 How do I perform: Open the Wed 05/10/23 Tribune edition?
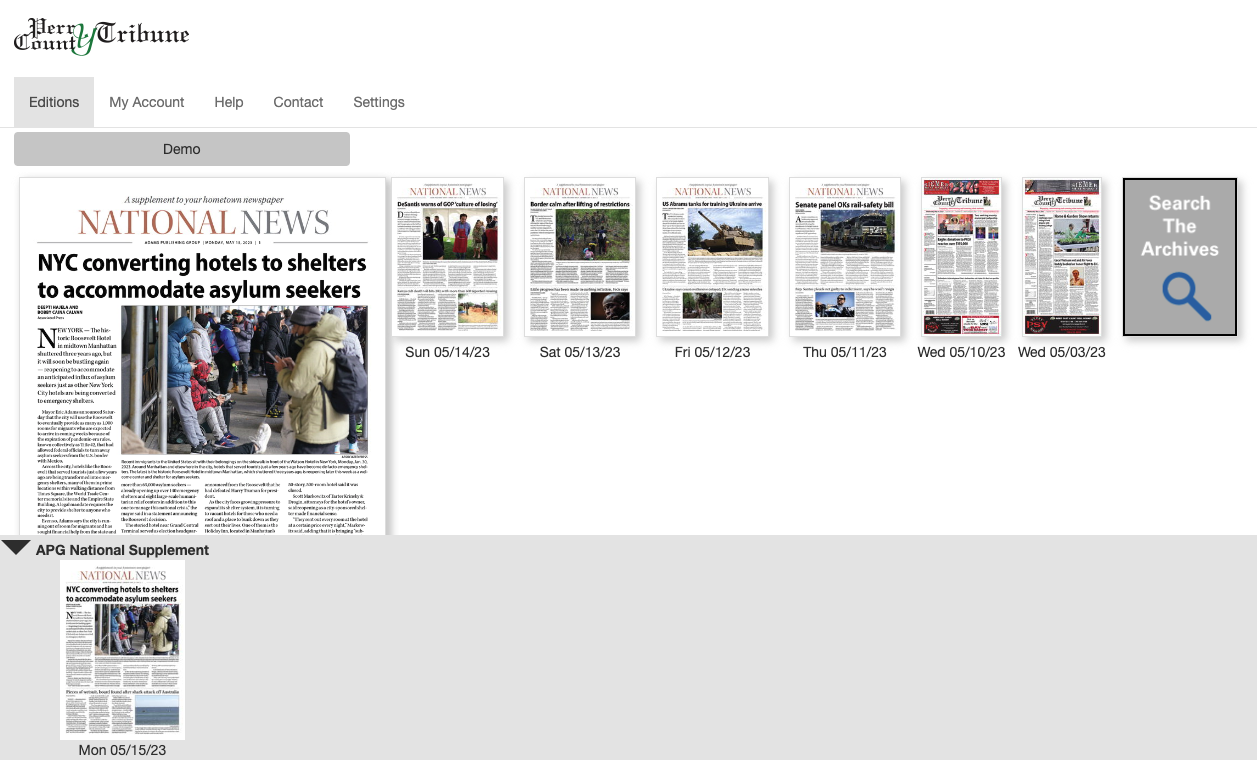pyautogui.click(x=961, y=257)
